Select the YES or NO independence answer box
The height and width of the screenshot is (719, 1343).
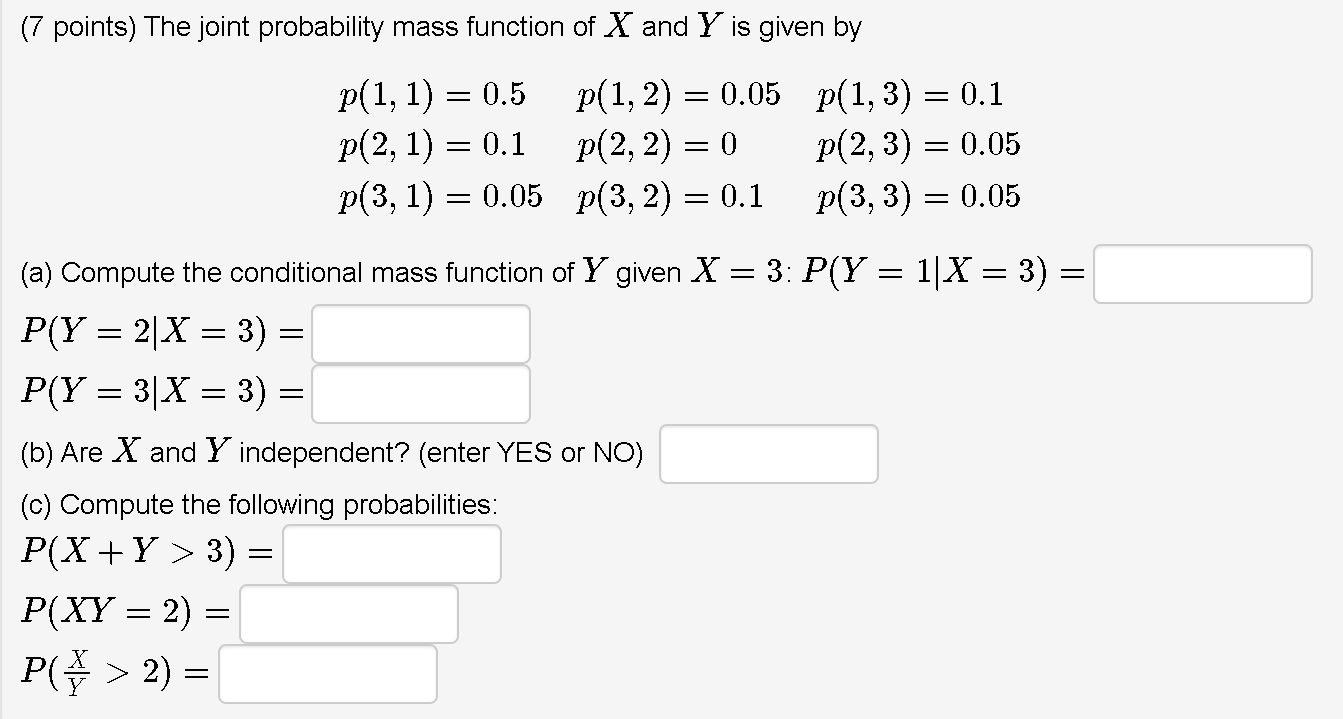(768, 453)
